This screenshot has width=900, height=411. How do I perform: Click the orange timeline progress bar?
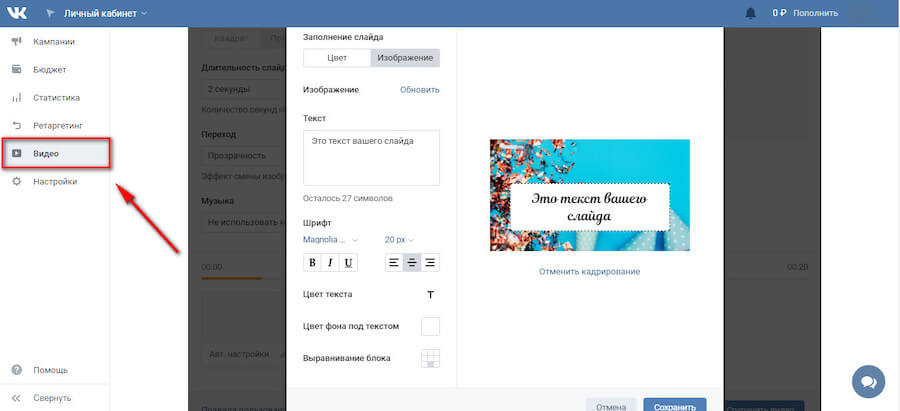coord(231,278)
